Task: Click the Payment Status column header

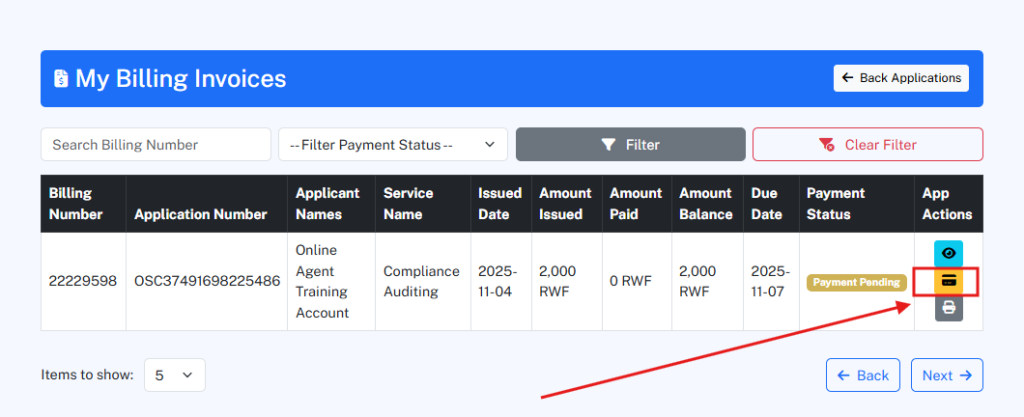Action: click(835, 203)
